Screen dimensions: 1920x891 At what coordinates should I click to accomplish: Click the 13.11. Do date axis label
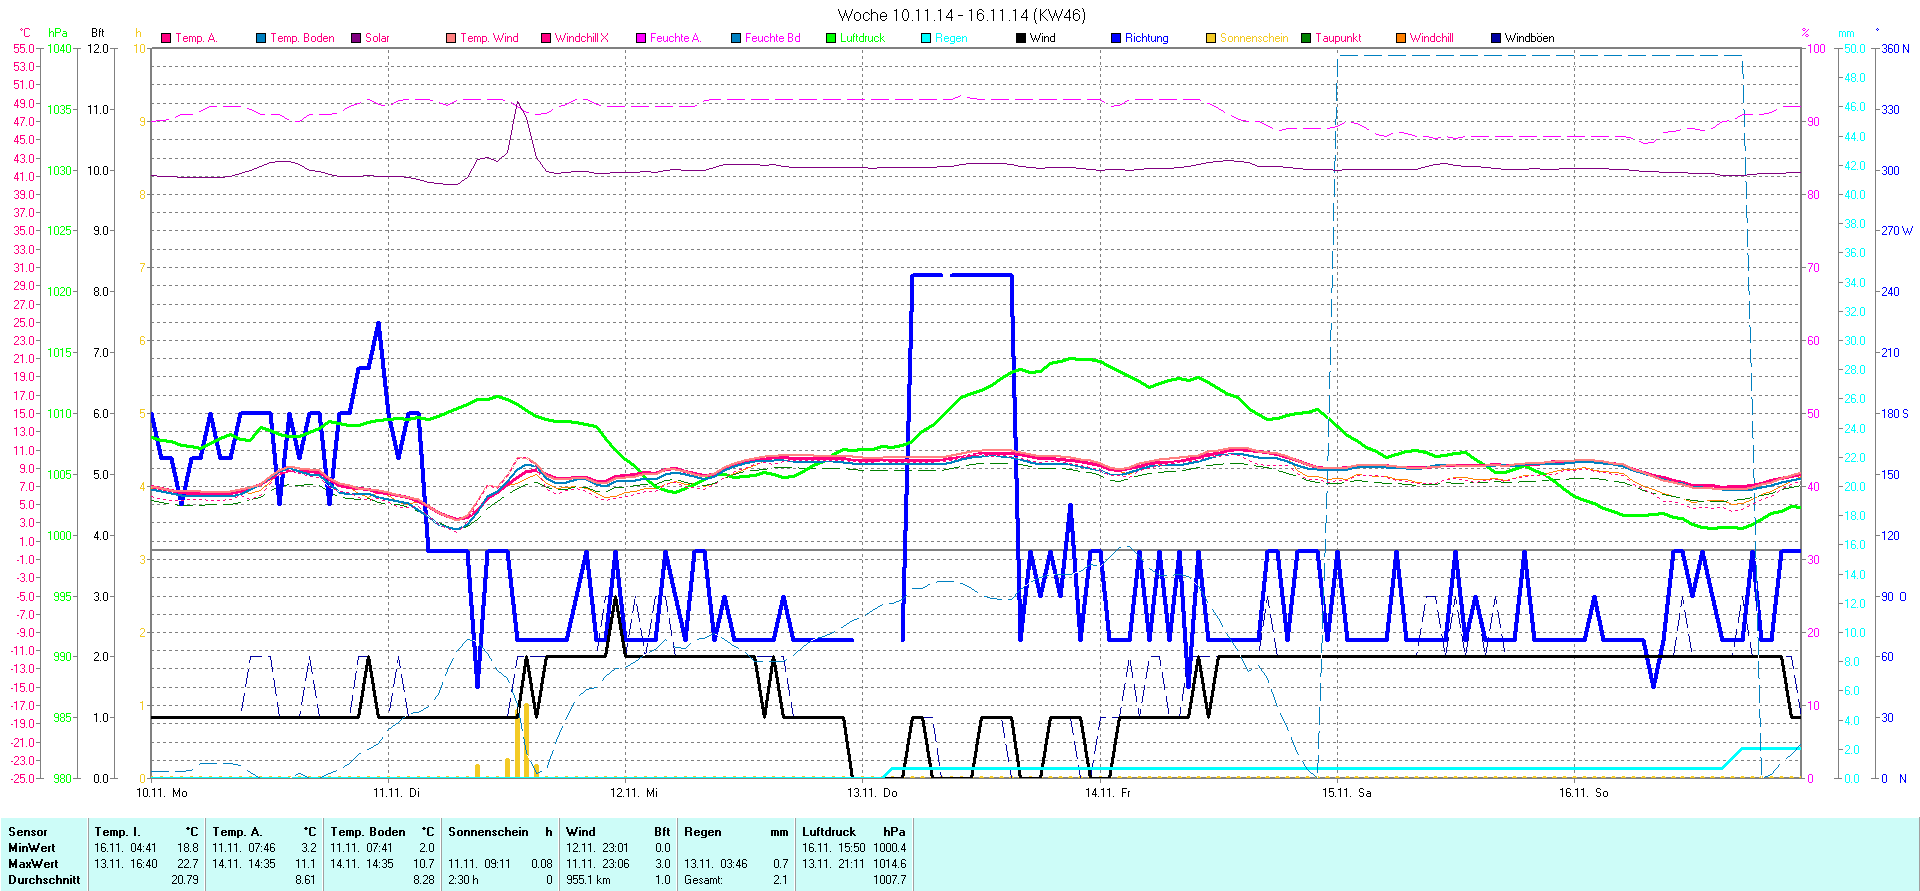(872, 793)
